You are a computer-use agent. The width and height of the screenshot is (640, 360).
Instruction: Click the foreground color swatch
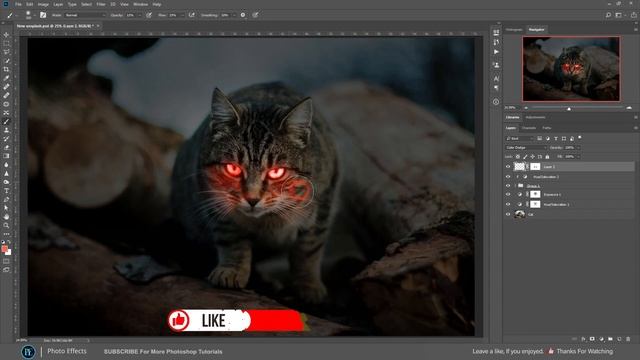point(4,249)
